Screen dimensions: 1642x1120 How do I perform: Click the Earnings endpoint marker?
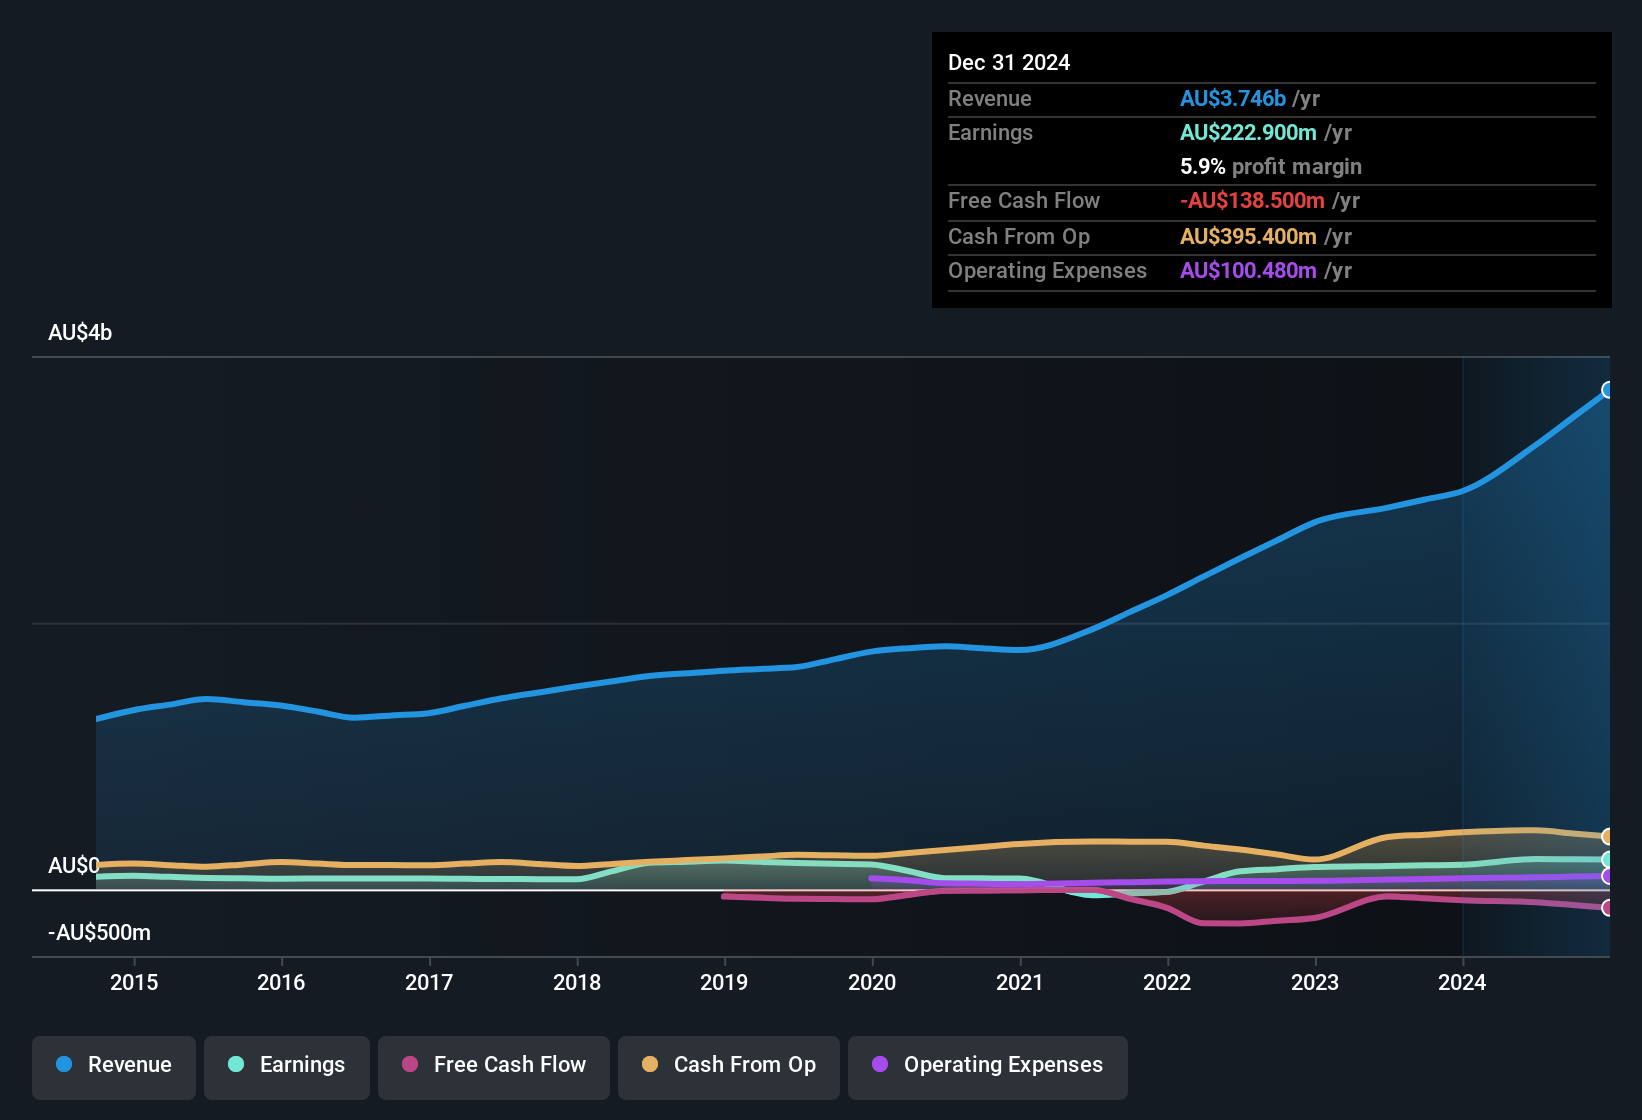click(x=1608, y=860)
